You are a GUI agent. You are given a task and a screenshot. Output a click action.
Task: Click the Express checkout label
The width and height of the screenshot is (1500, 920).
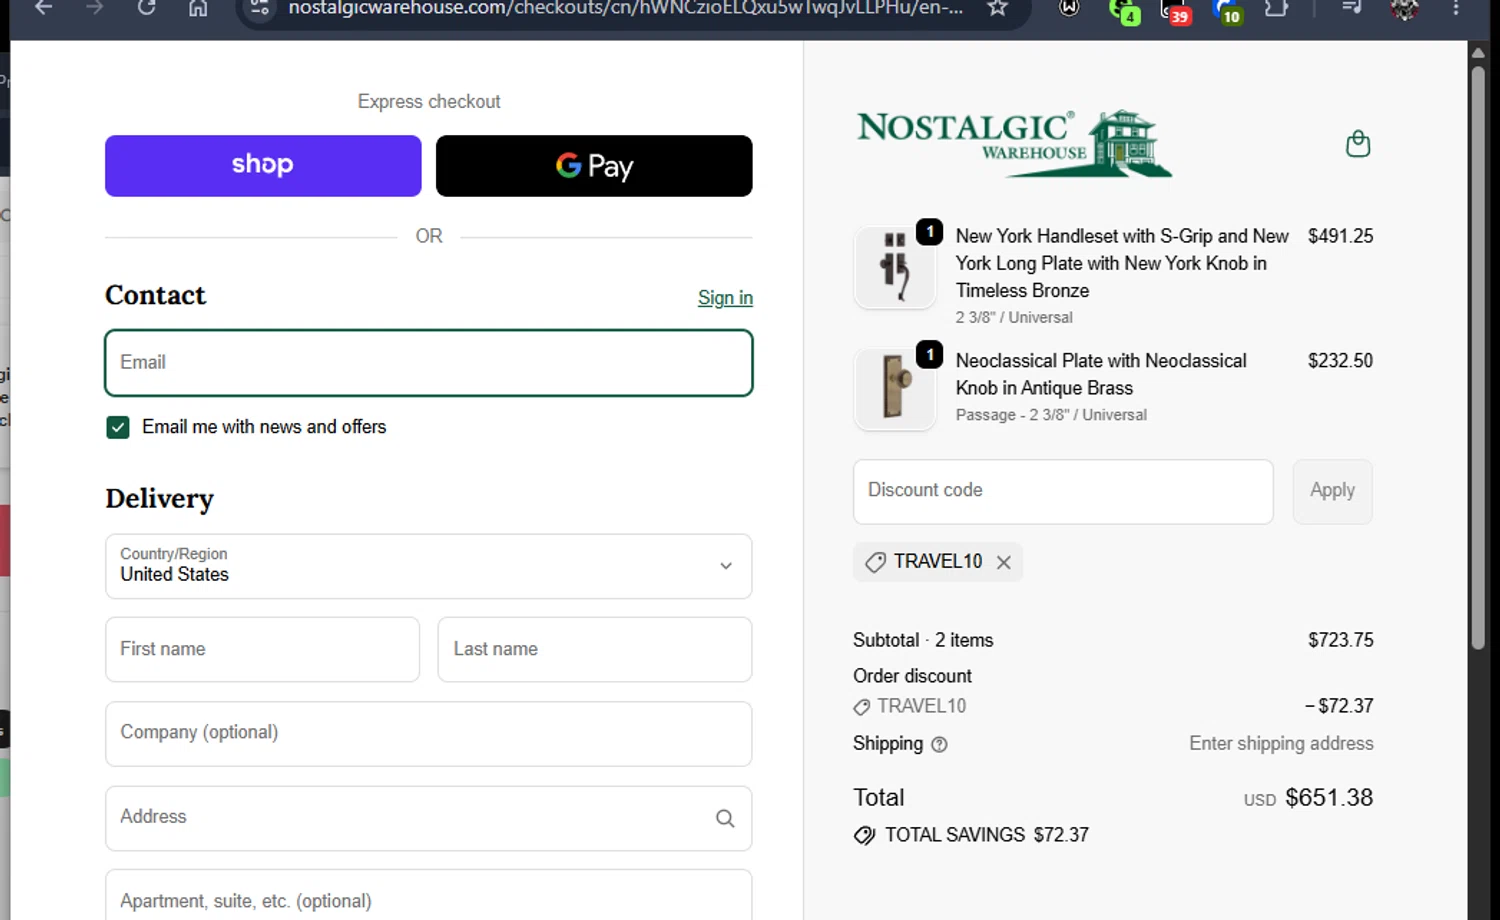[x=429, y=102]
